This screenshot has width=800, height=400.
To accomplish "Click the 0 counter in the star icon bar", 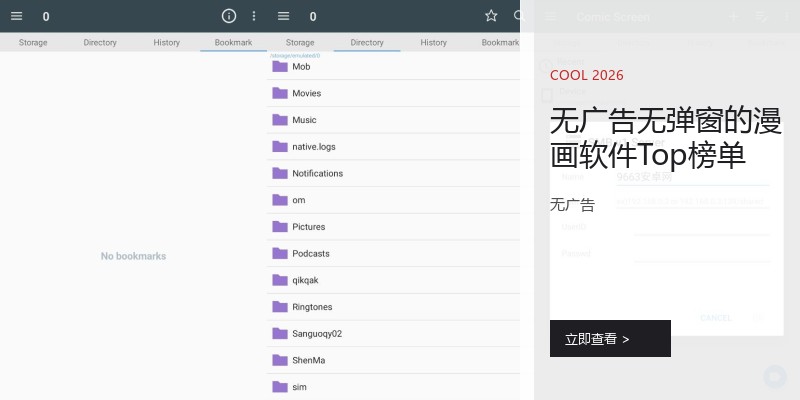I will [313, 17].
